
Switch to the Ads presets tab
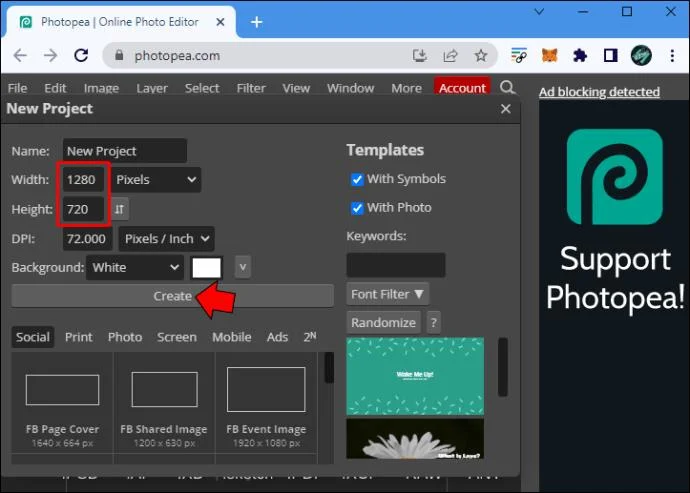[x=277, y=337]
